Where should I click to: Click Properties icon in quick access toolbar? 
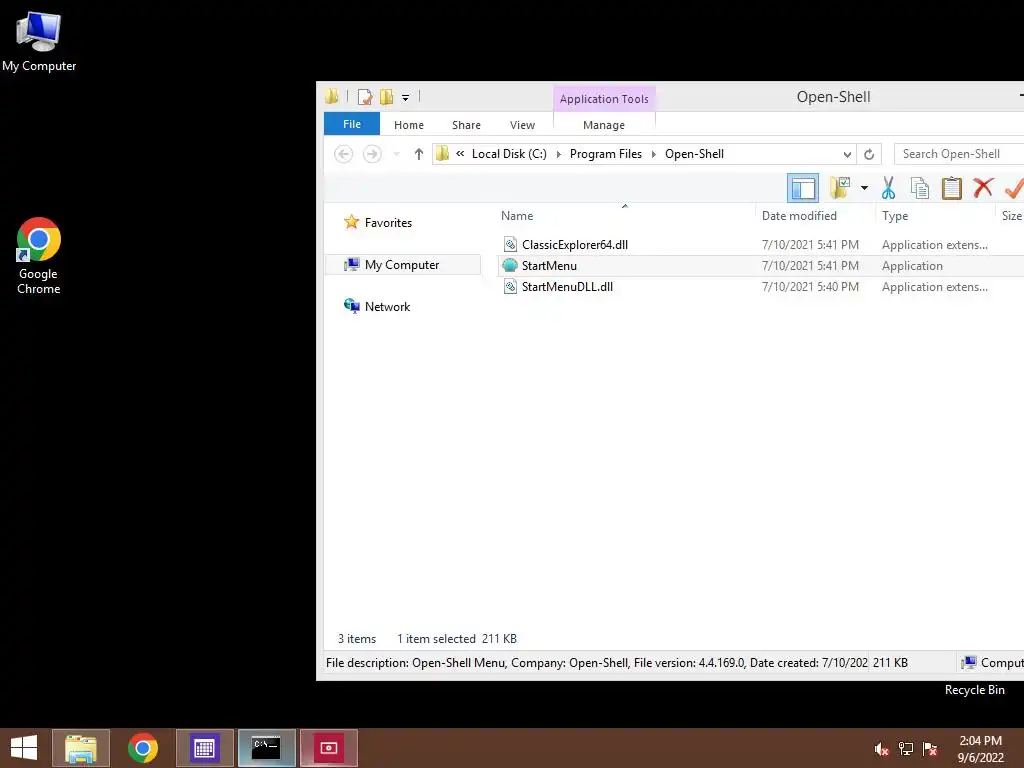point(364,97)
